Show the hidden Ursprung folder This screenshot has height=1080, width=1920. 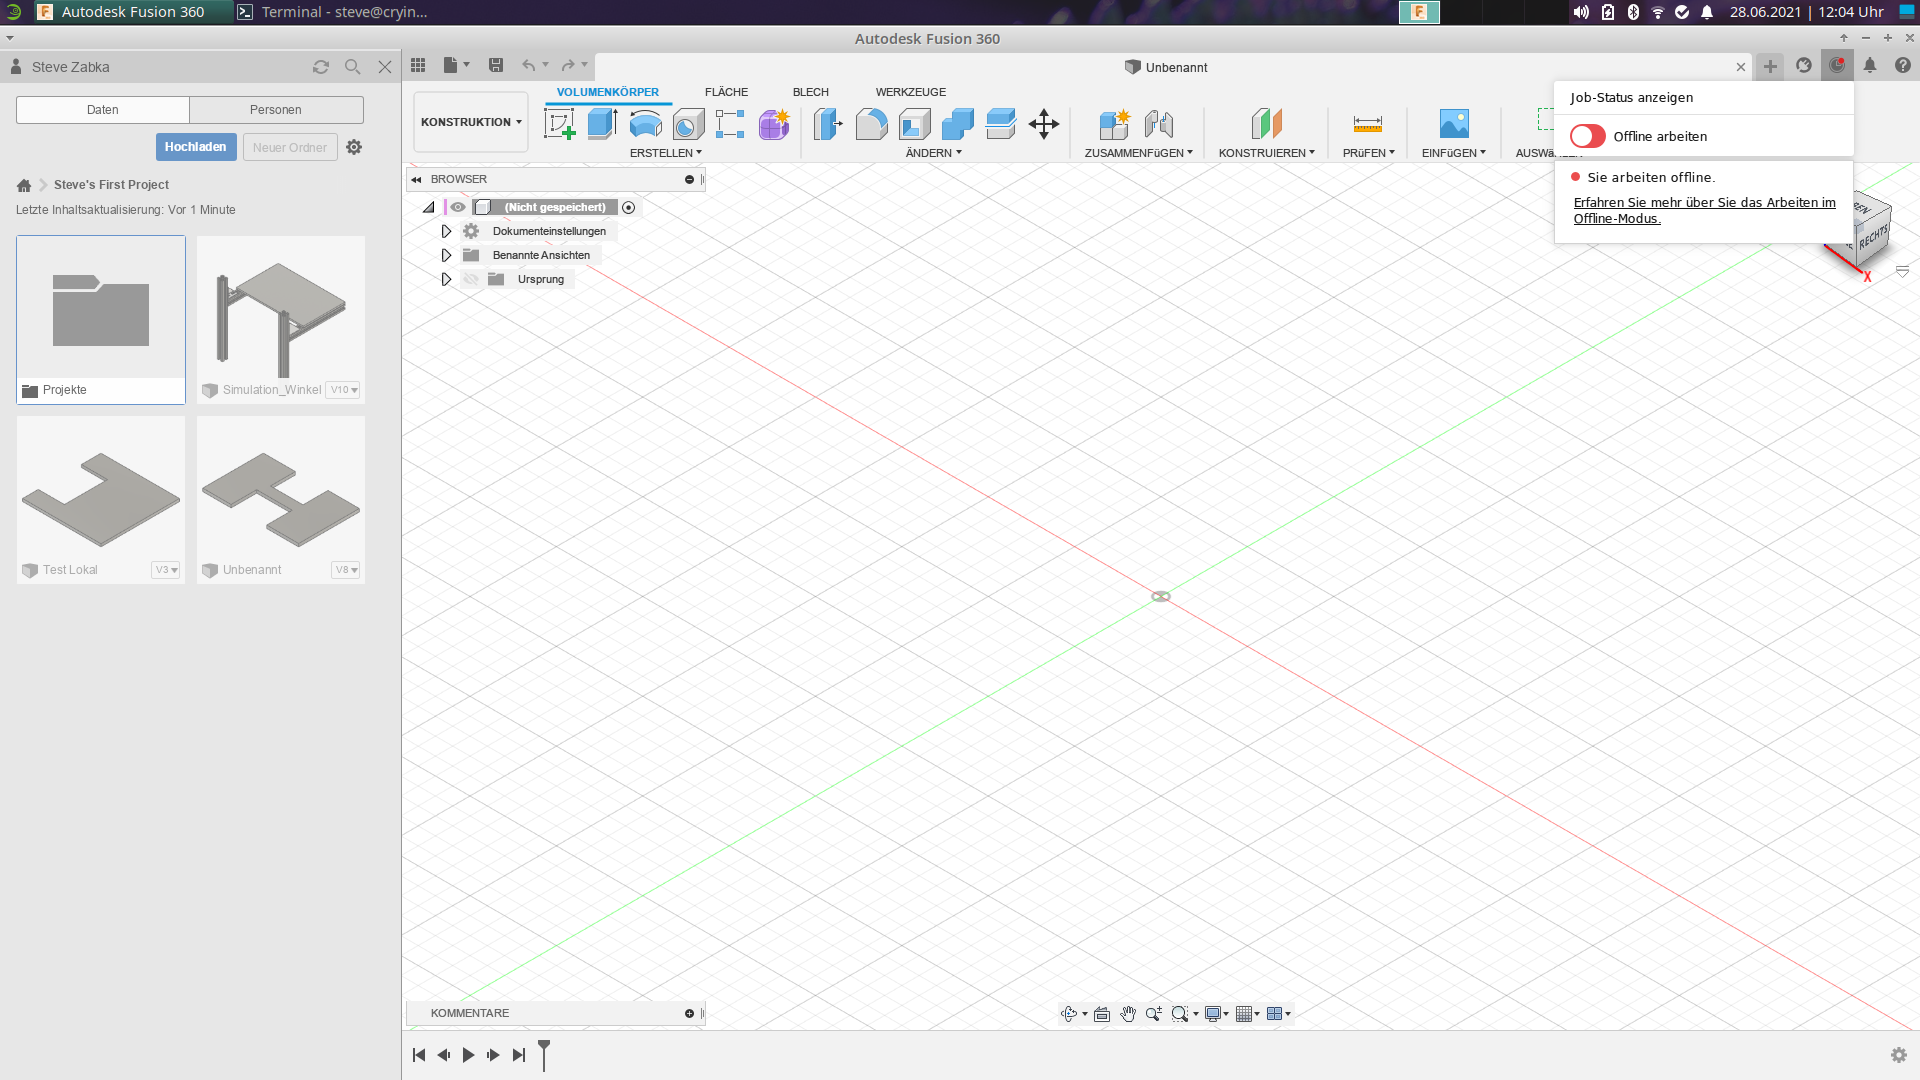[471, 280]
